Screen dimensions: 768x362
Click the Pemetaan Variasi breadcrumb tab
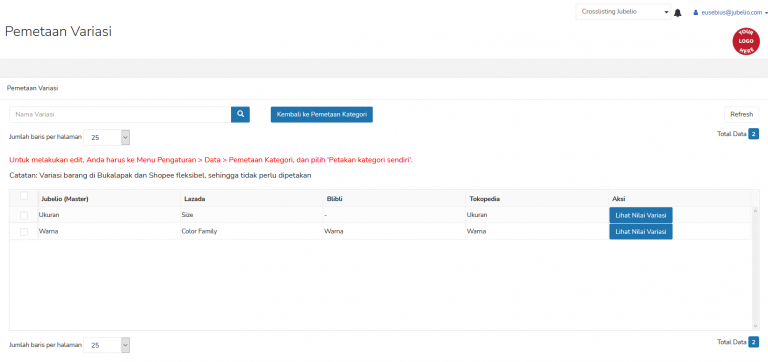(x=32, y=88)
